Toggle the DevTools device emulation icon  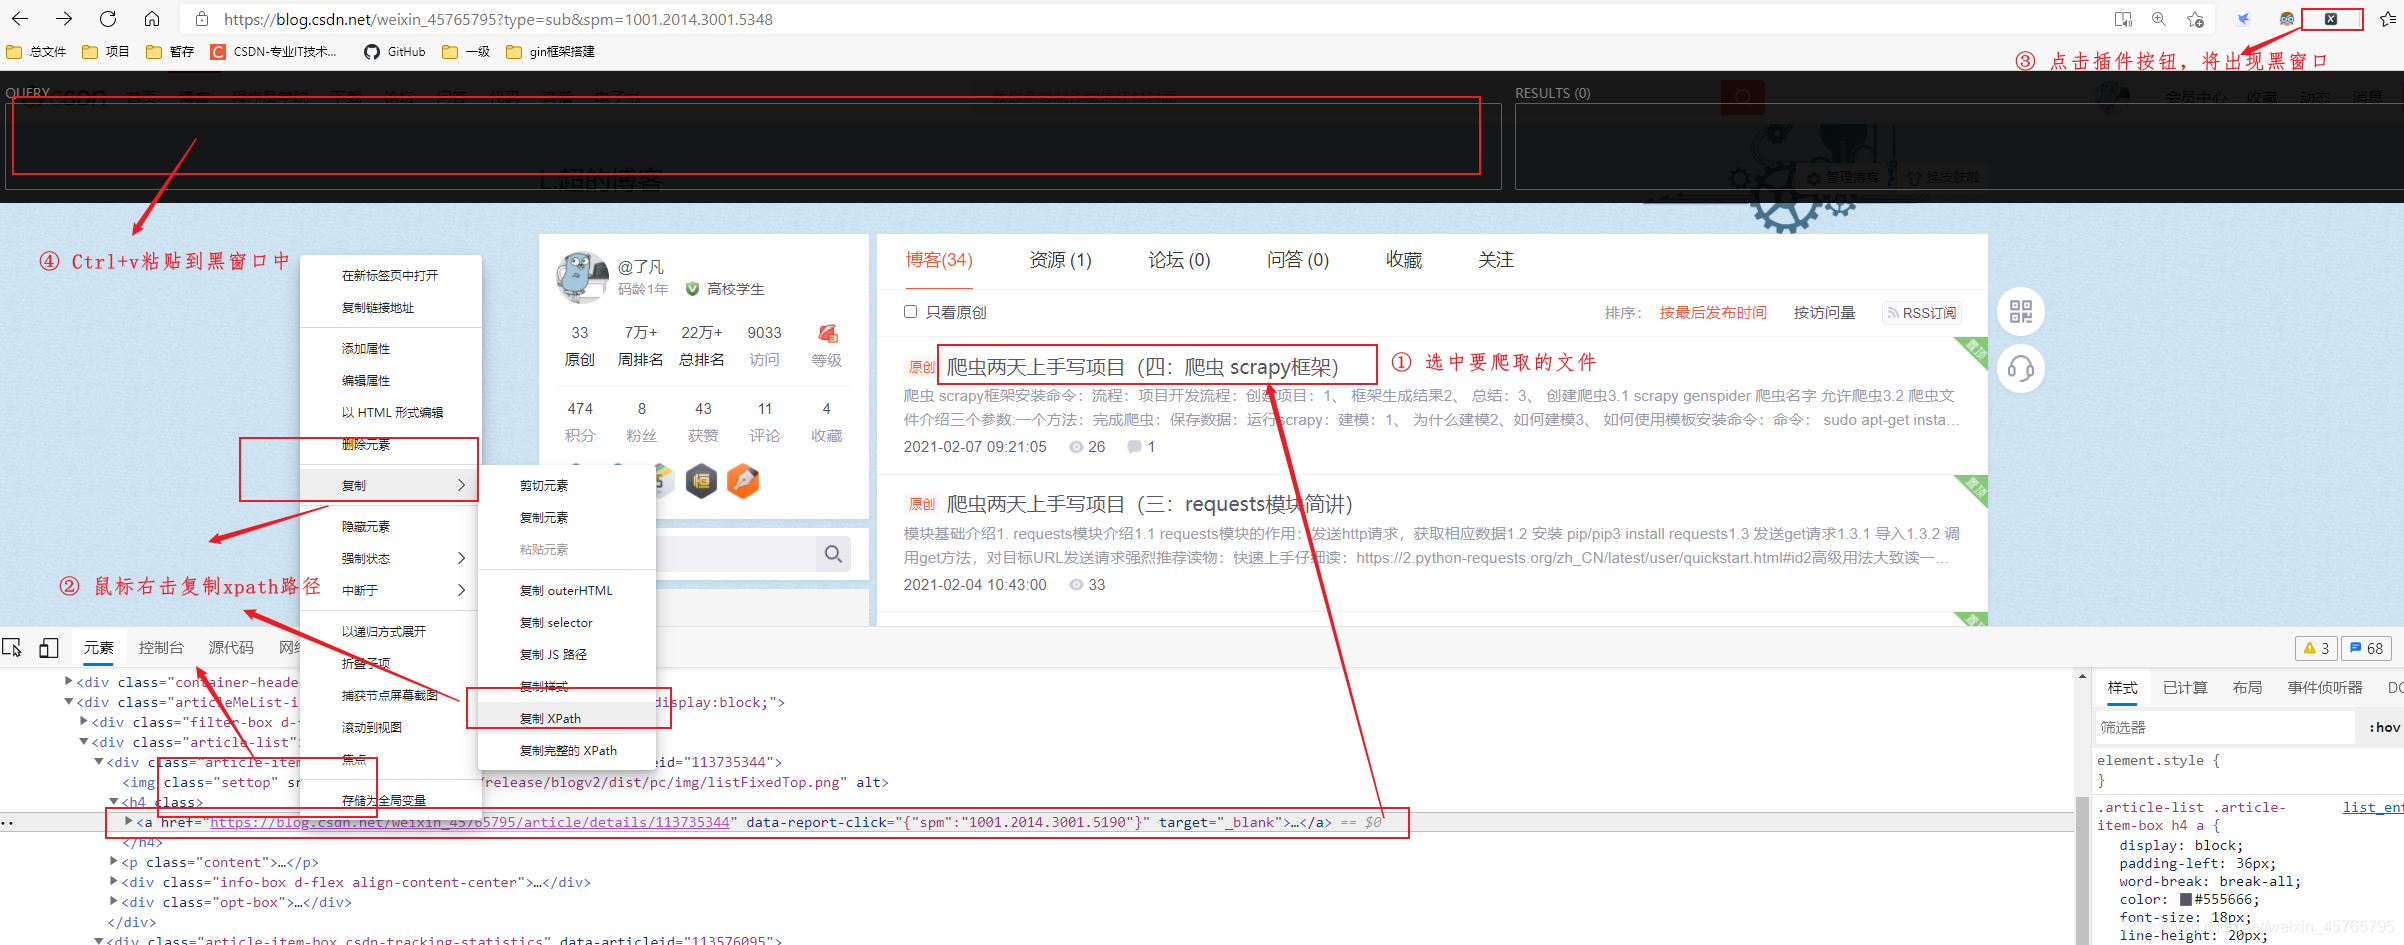click(48, 648)
